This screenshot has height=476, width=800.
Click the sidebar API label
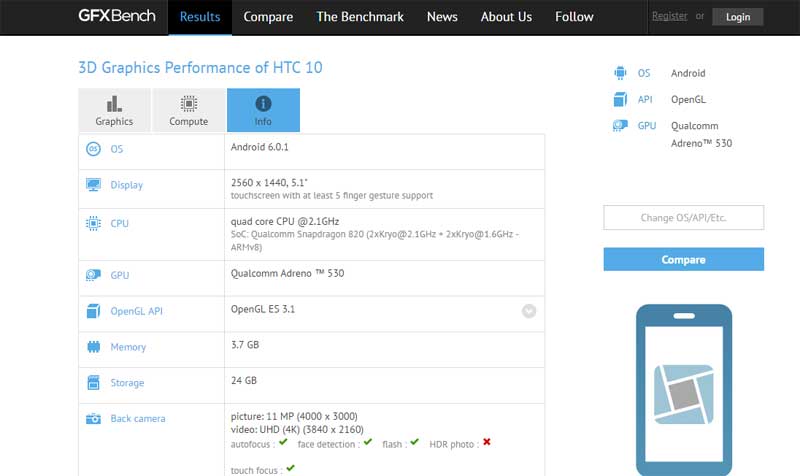(645, 99)
